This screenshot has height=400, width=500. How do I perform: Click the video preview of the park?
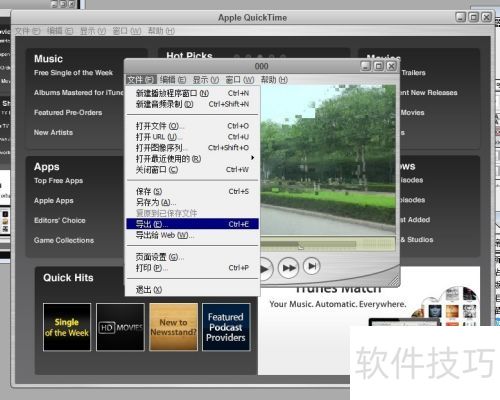(x=328, y=159)
